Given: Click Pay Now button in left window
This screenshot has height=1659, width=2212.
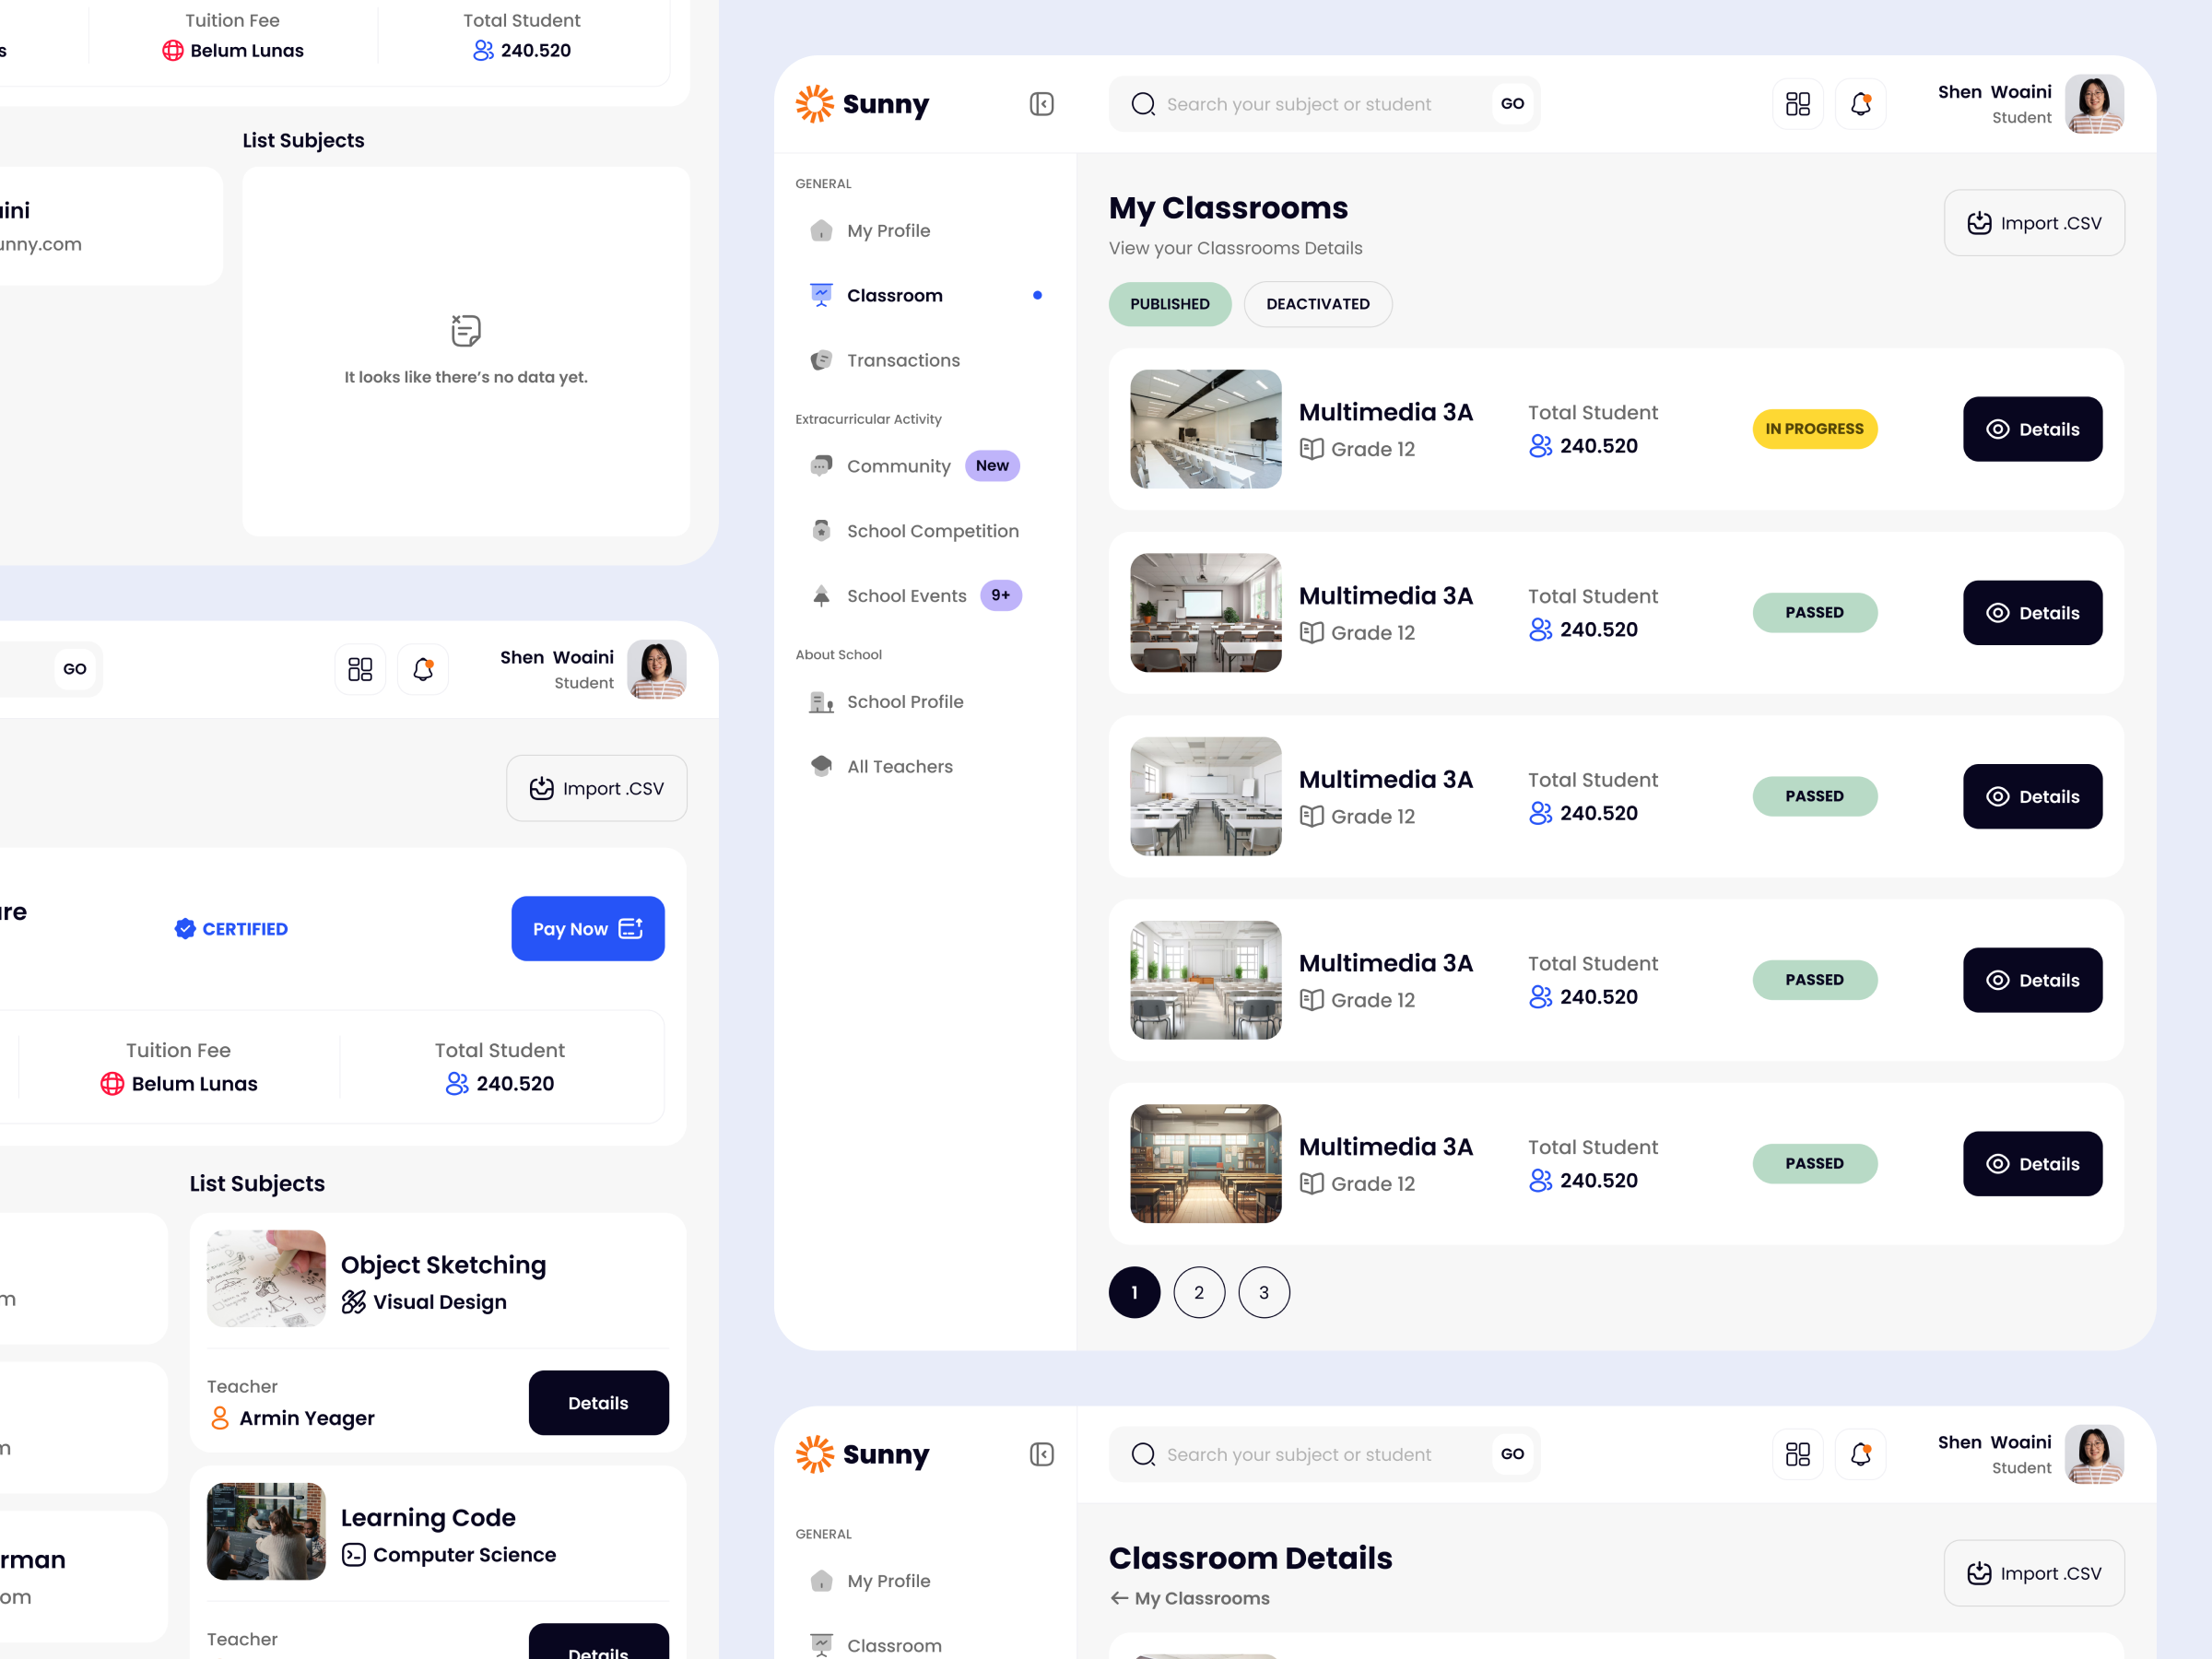Looking at the screenshot, I should (588, 929).
